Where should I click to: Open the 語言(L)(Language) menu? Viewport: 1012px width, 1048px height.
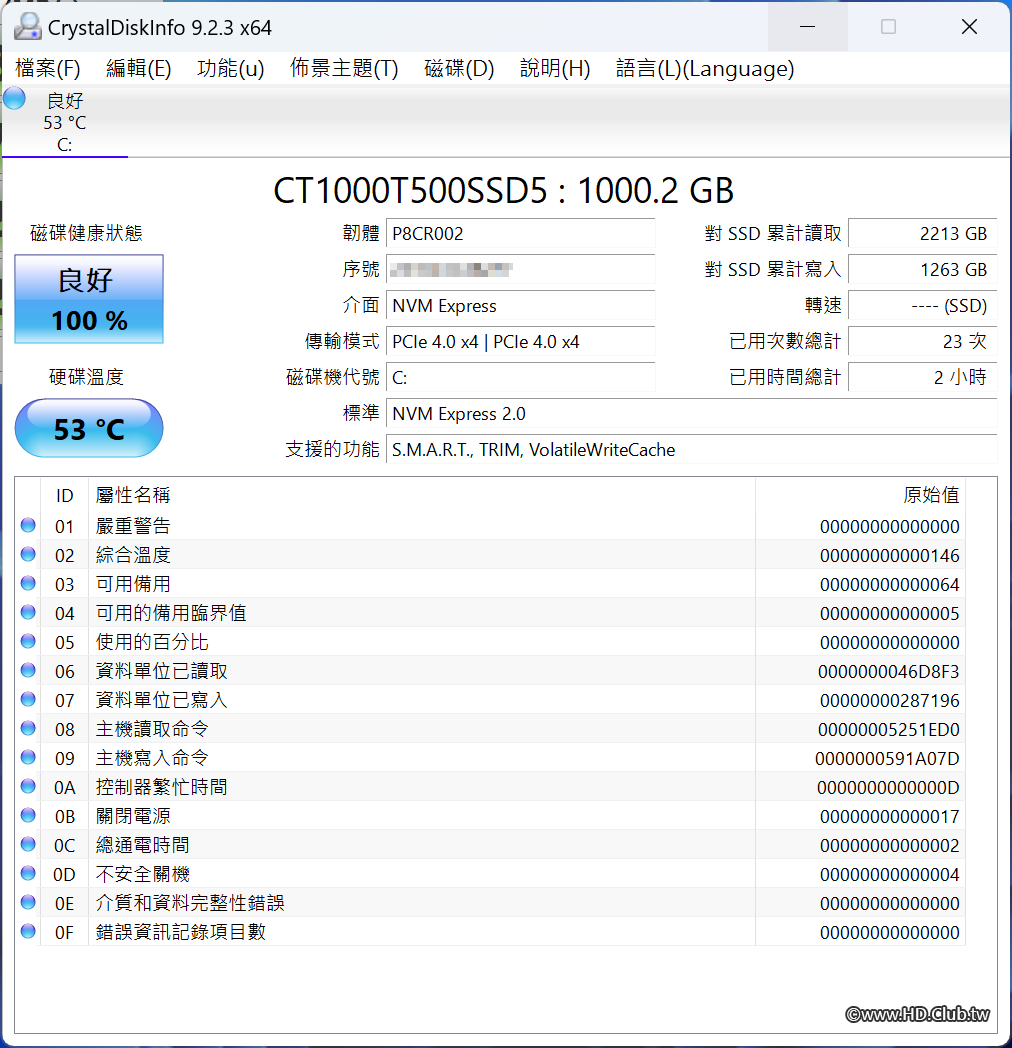point(705,68)
